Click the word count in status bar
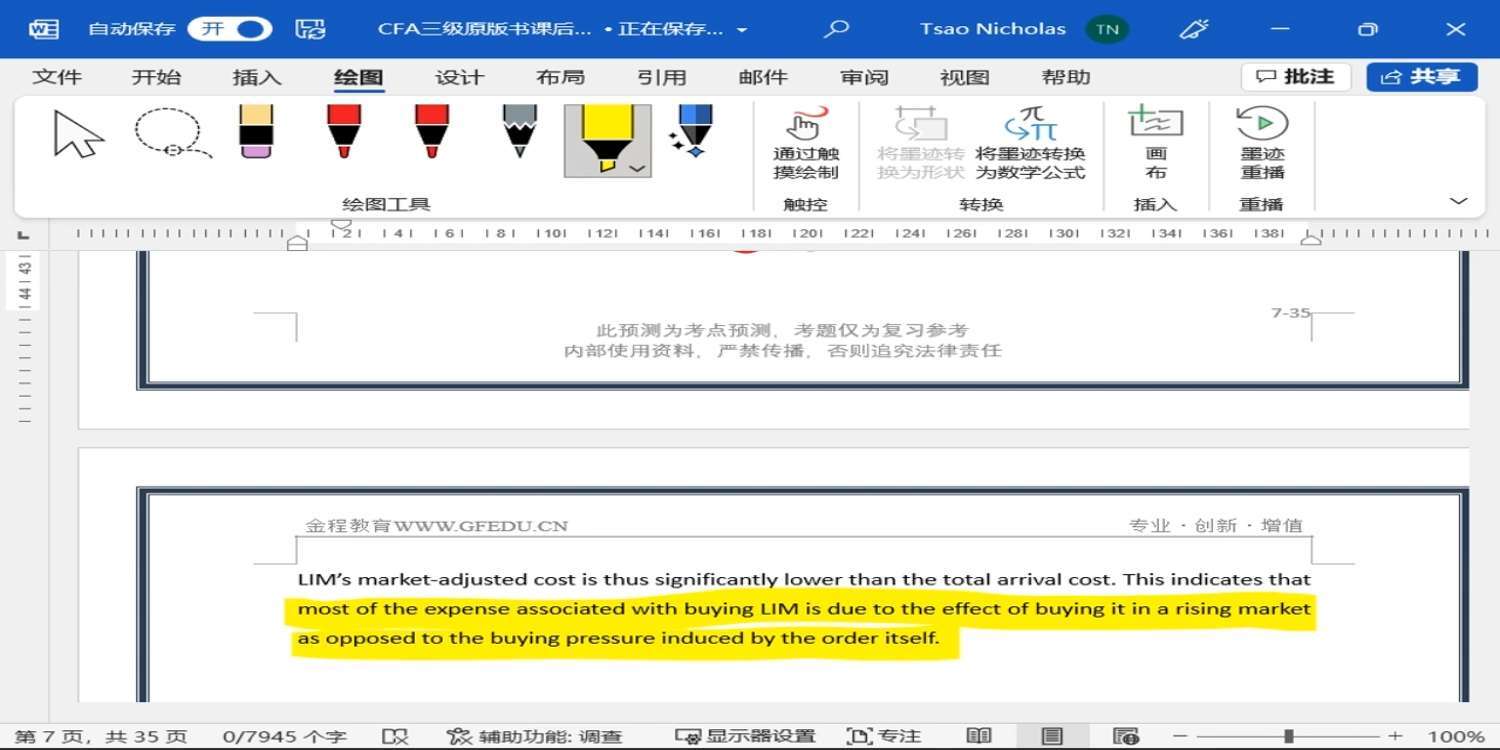The height and width of the screenshot is (750, 1500). coord(284,737)
